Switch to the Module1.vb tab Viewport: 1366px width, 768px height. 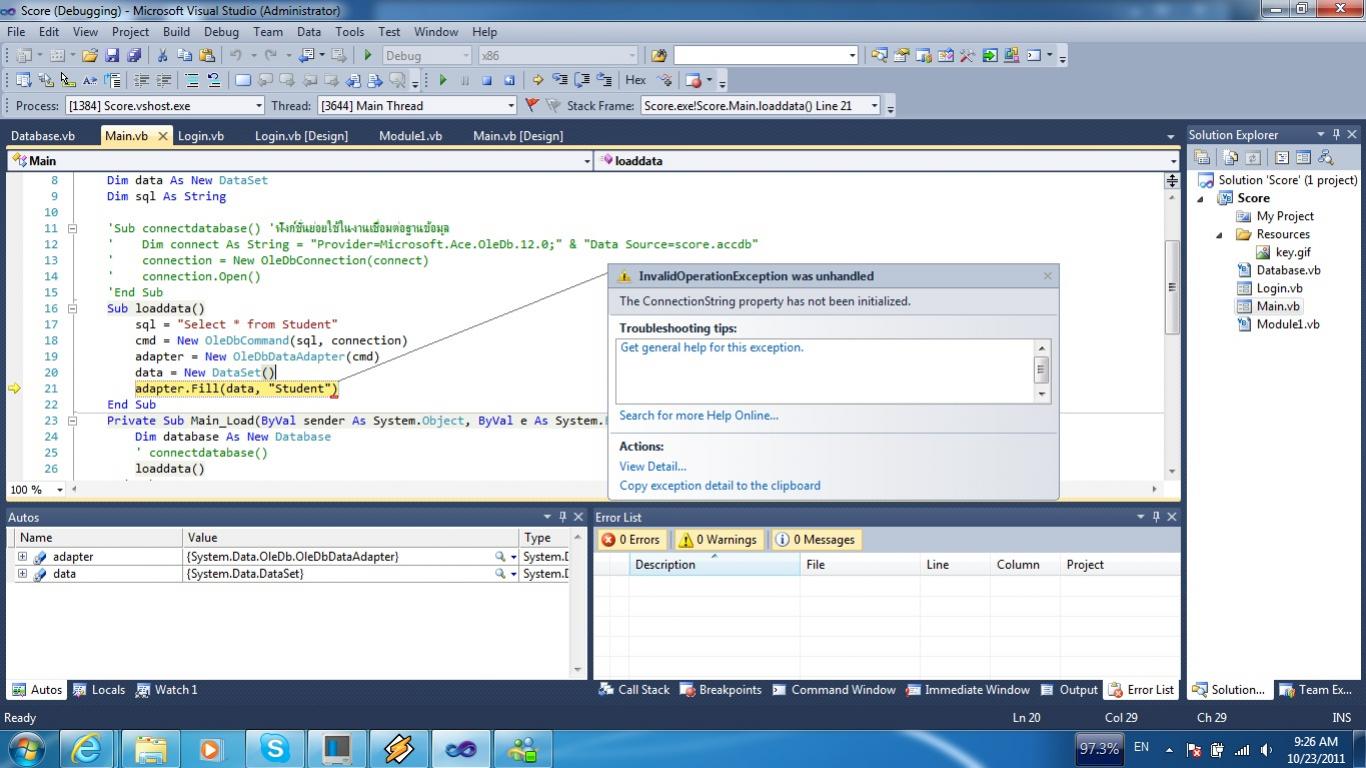click(x=410, y=136)
